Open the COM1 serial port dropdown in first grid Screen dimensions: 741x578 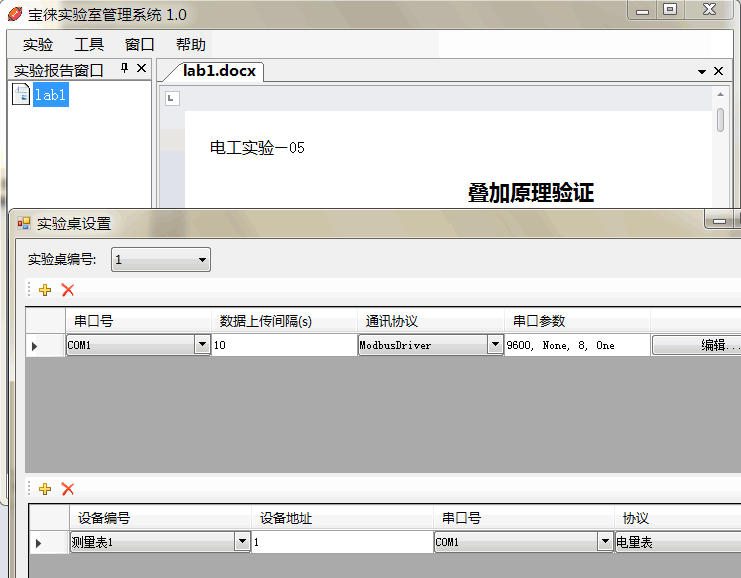point(202,345)
